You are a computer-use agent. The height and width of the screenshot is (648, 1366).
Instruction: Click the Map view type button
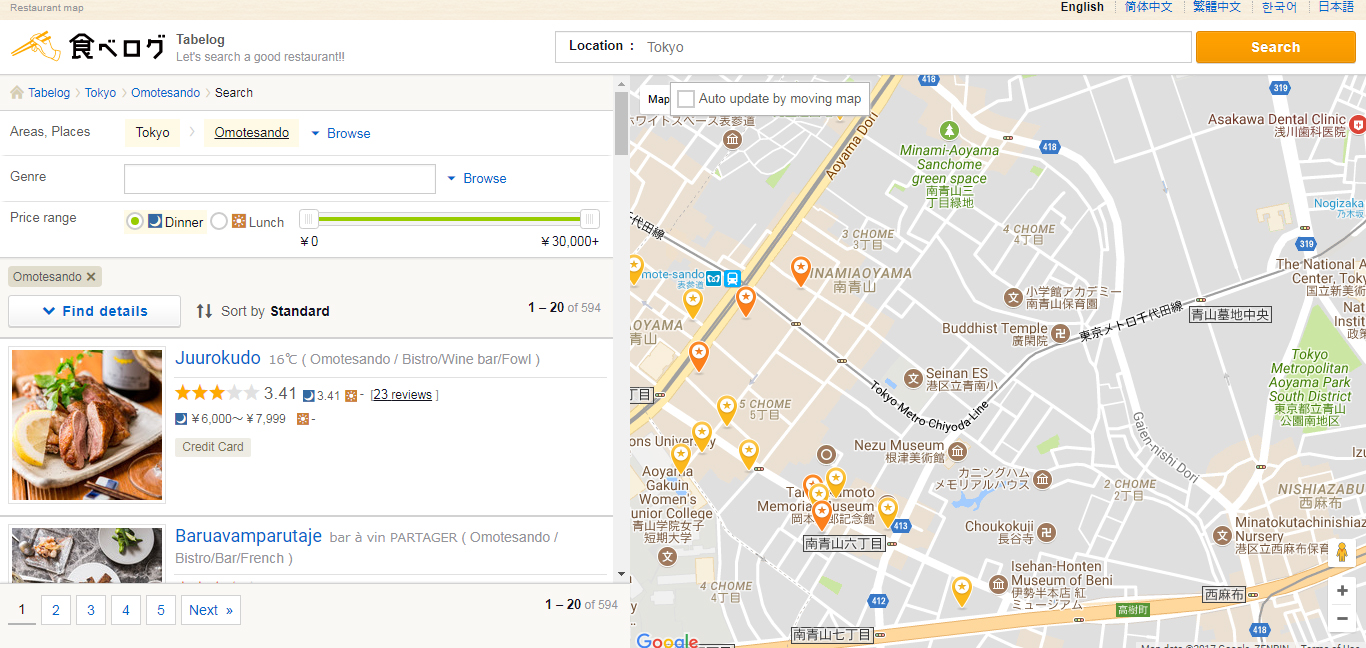(x=658, y=99)
